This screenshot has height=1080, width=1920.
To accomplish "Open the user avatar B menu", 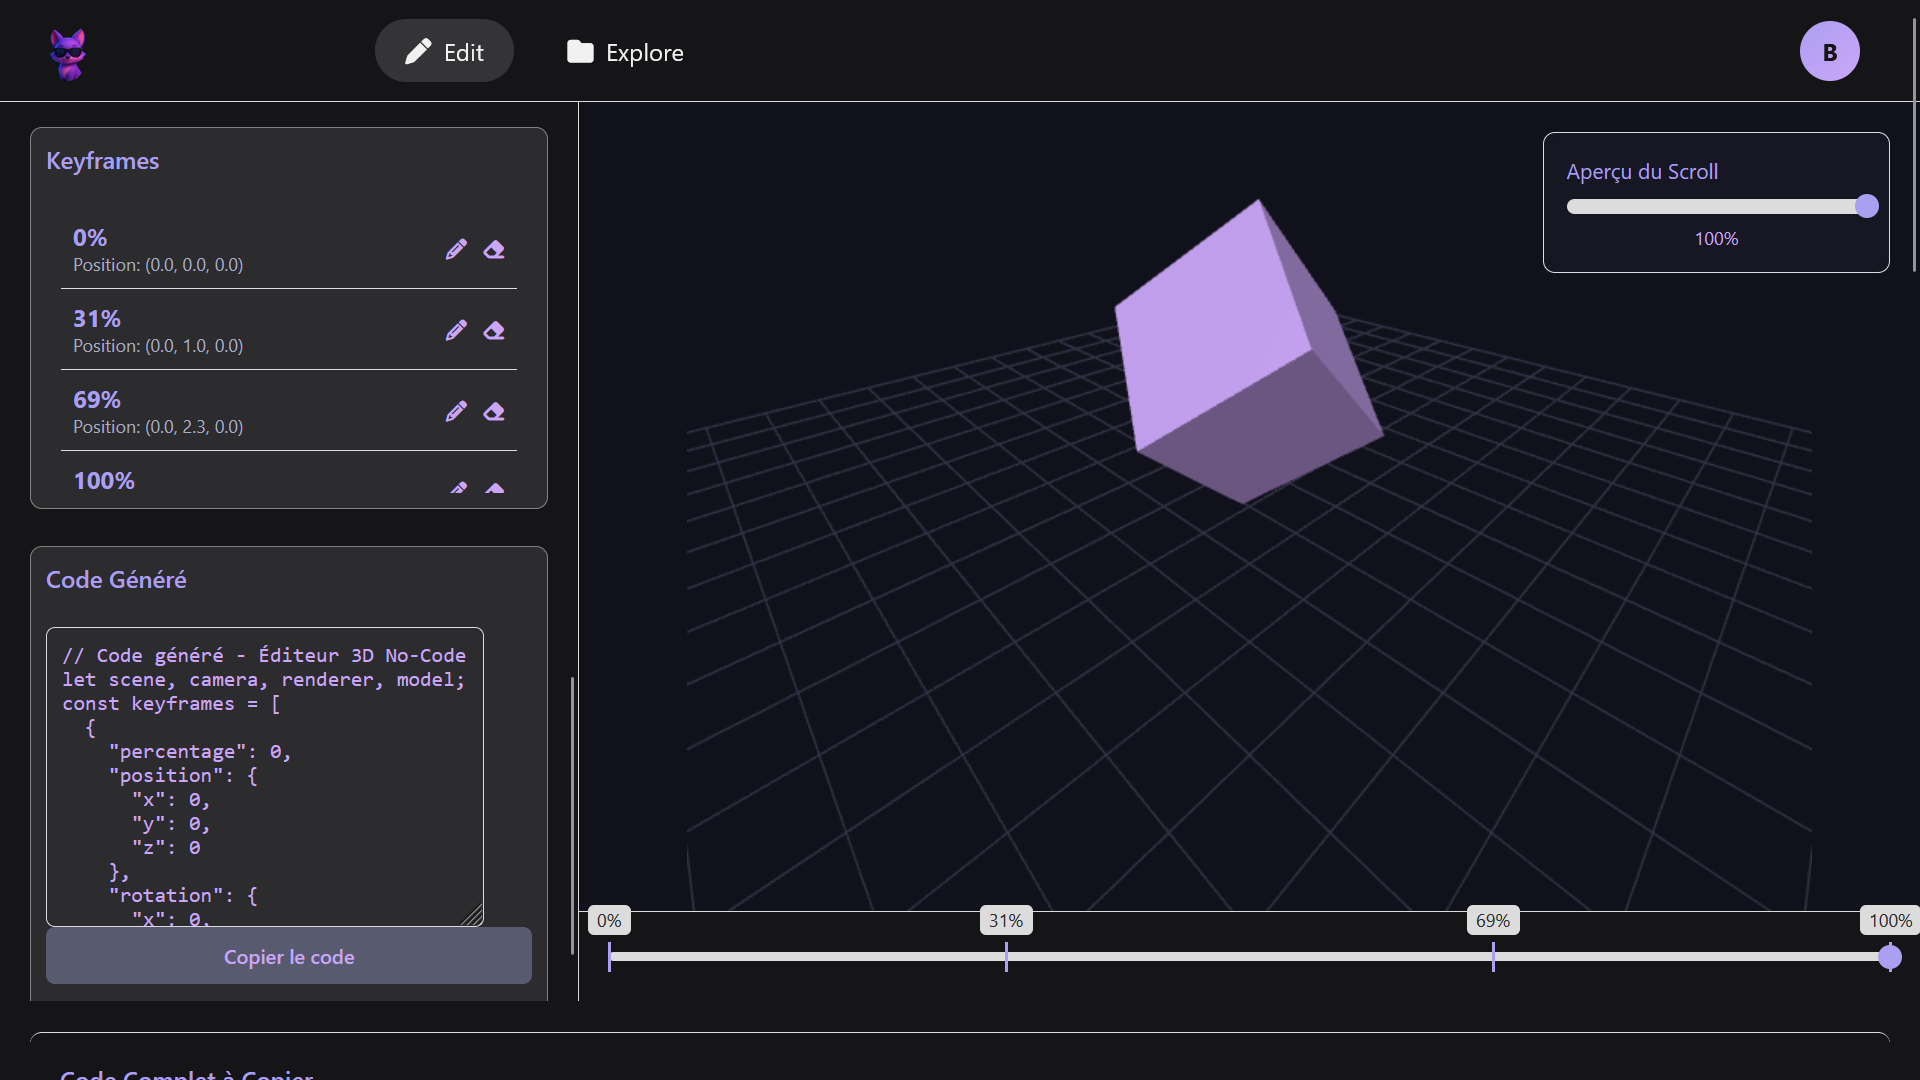I will pos(1829,52).
